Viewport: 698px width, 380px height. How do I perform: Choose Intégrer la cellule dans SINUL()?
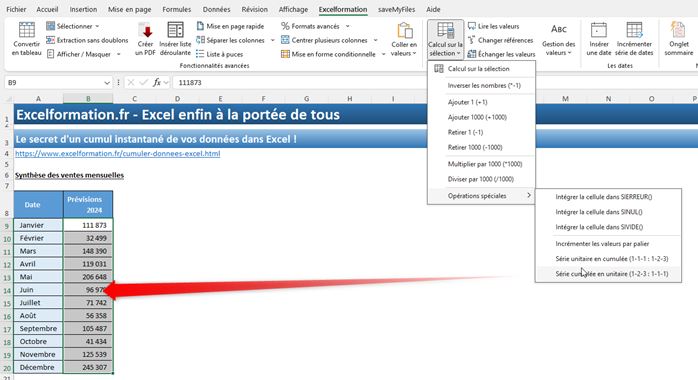[x=608, y=212]
